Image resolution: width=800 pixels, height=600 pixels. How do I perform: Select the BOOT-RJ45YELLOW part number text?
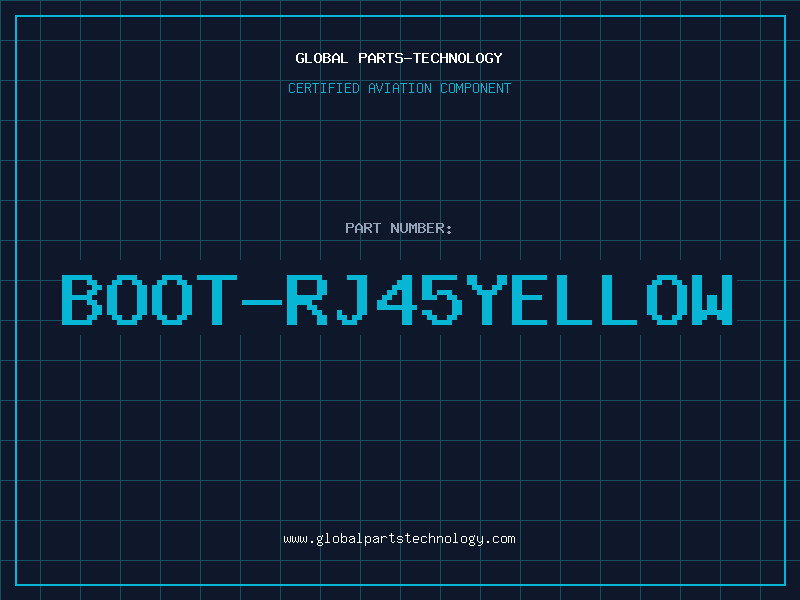(x=397, y=299)
